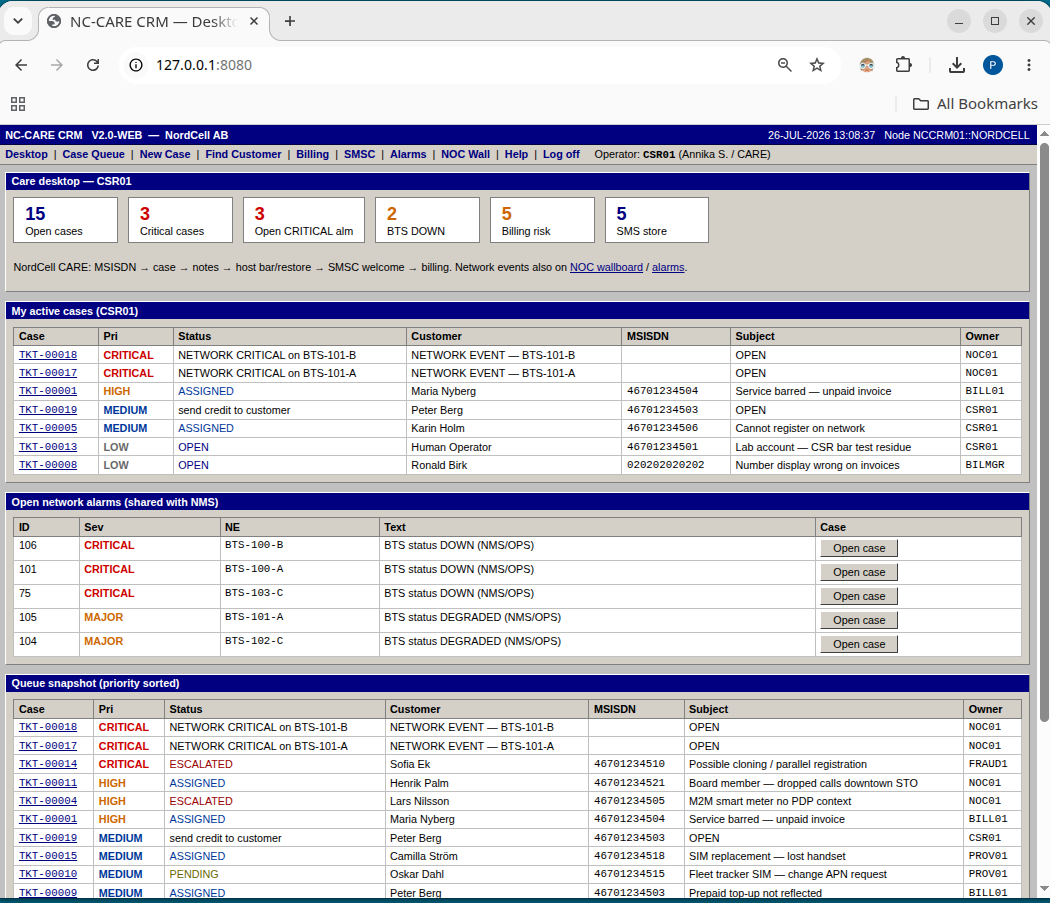
Task: View site info icon in address bar
Action: pyautogui.click(x=136, y=65)
